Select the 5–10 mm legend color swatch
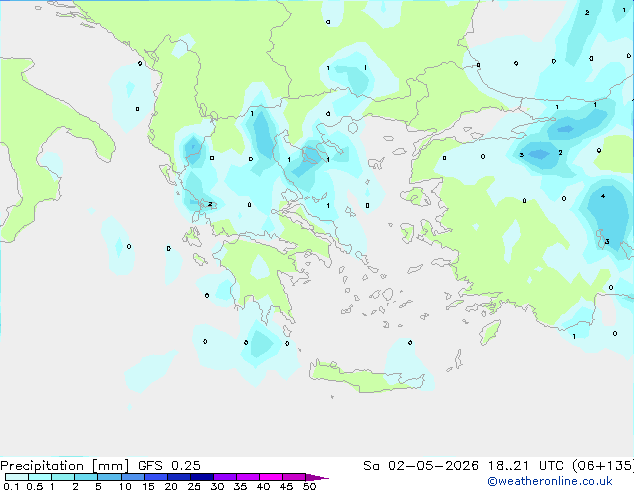The image size is (634, 490). tap(109, 477)
